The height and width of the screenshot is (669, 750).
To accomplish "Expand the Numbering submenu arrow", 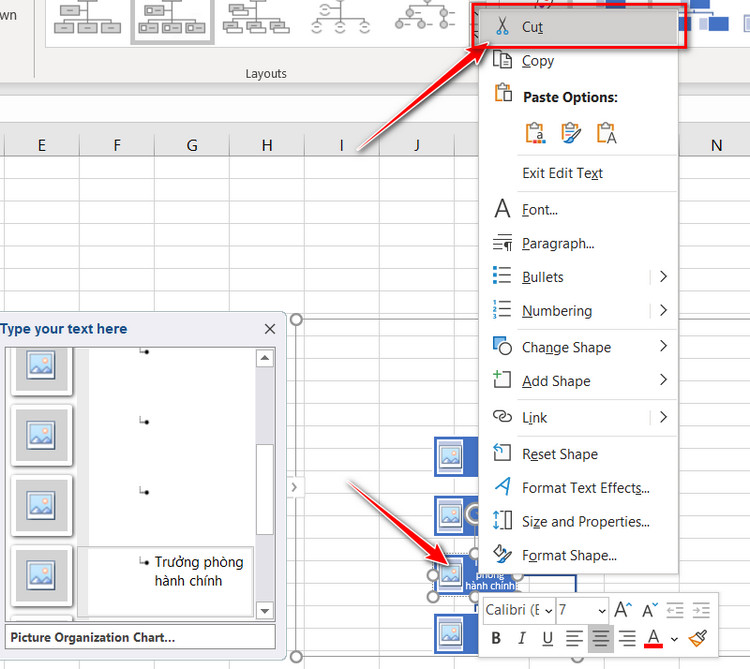I will click(x=663, y=311).
